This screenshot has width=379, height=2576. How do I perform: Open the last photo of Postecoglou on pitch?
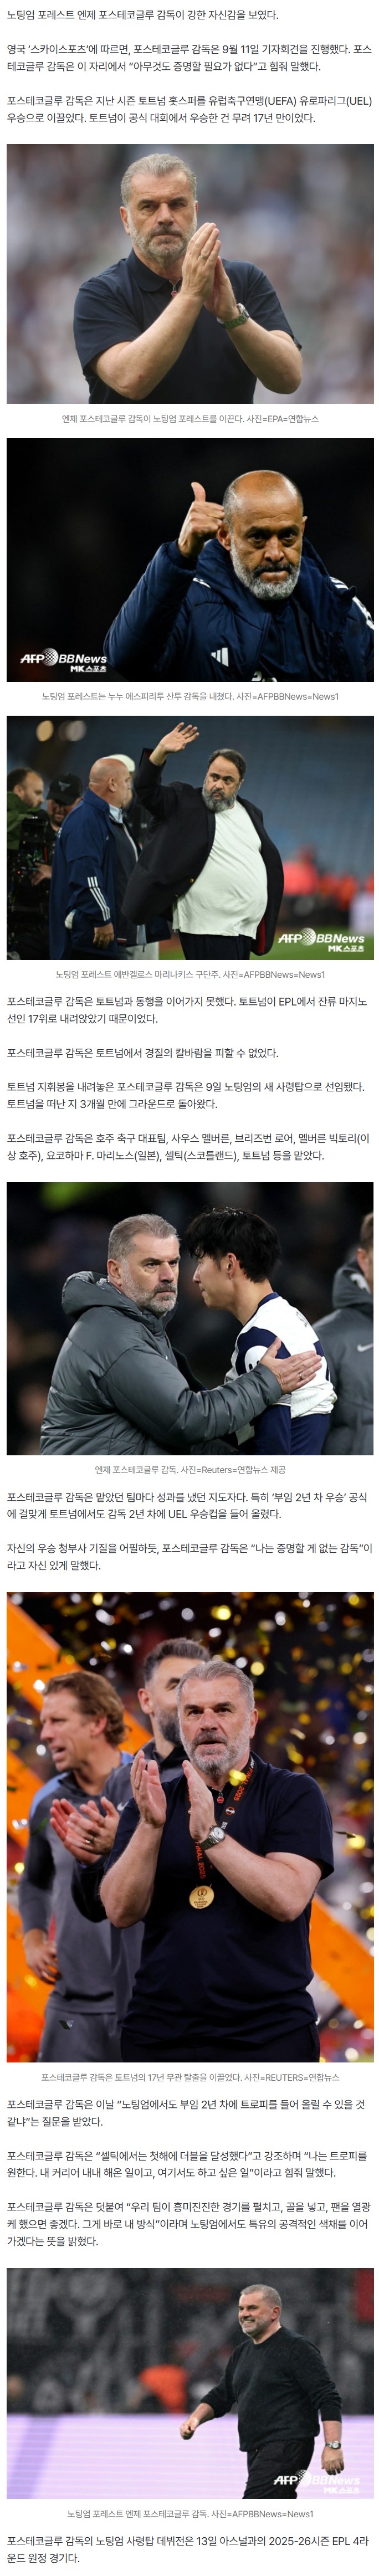[190, 2383]
